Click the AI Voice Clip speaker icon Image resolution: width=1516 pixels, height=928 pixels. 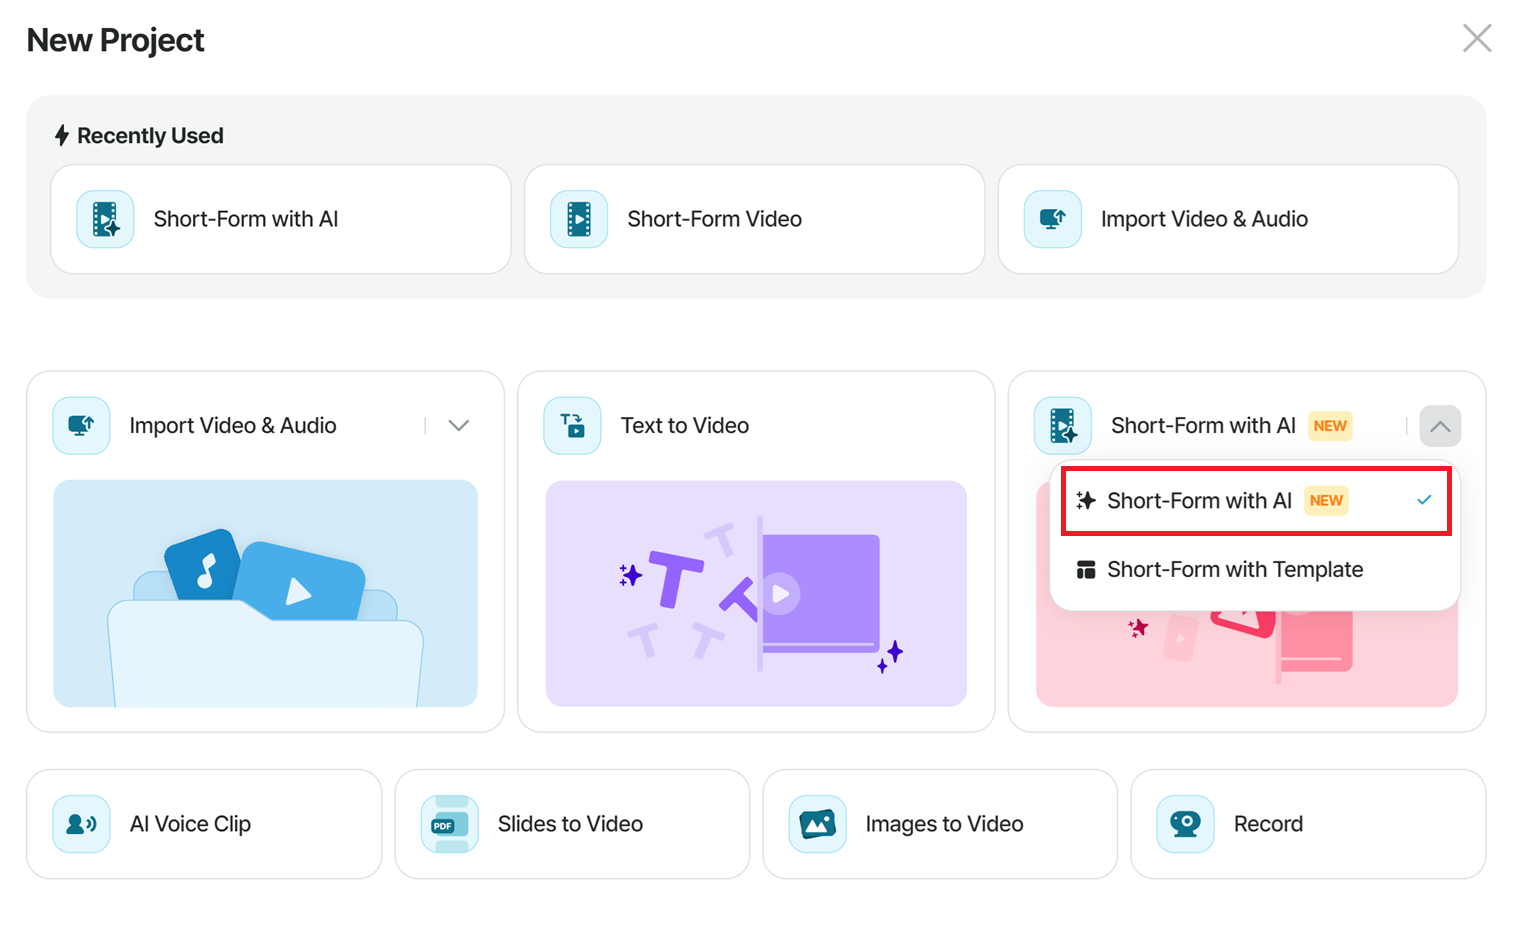(x=81, y=824)
